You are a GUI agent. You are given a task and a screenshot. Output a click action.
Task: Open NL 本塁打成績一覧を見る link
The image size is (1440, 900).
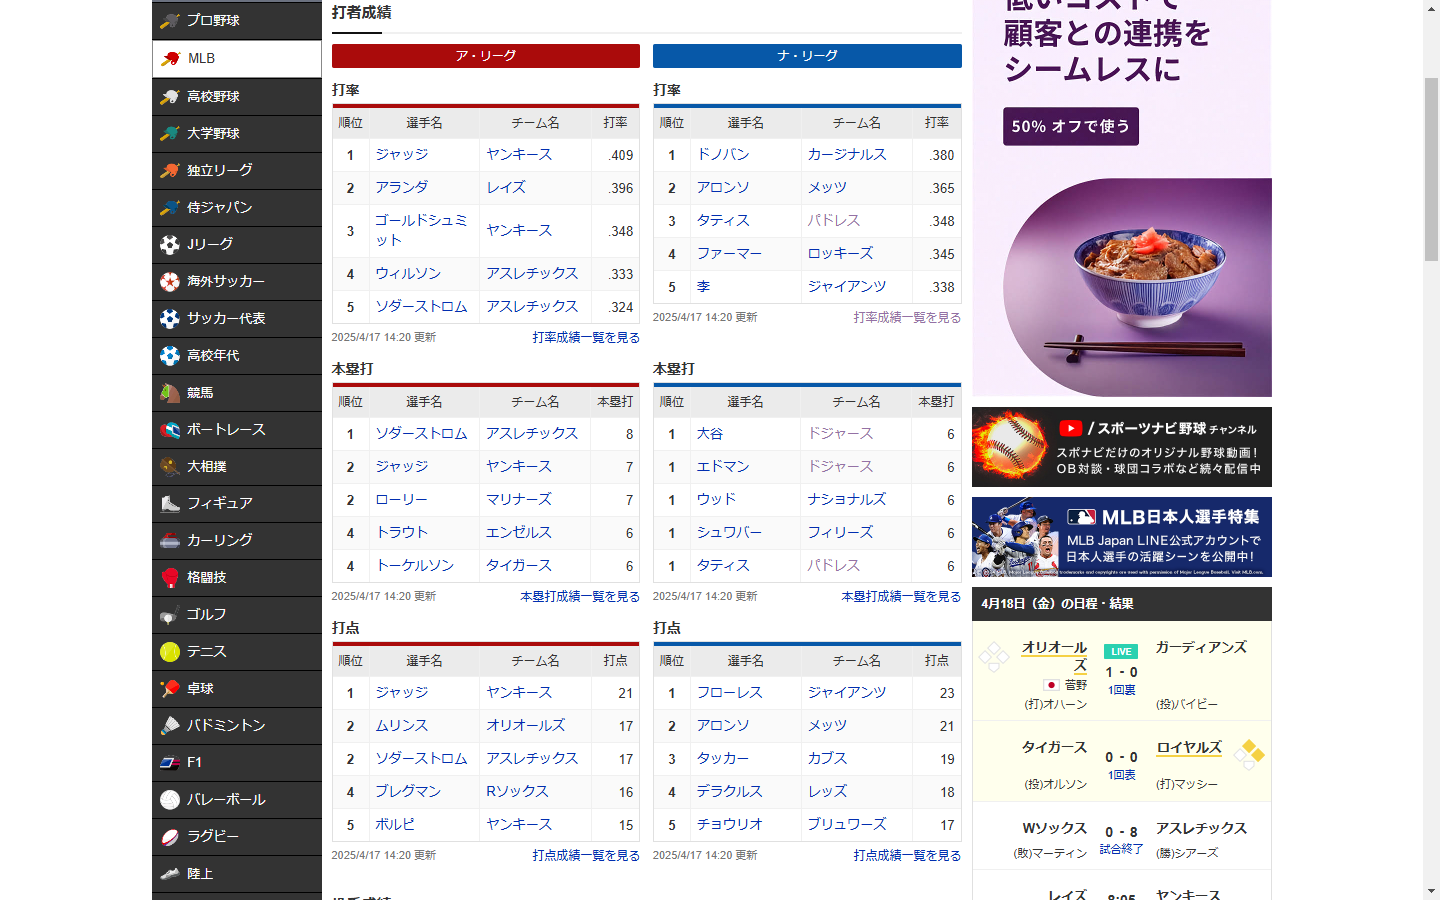tap(901, 596)
